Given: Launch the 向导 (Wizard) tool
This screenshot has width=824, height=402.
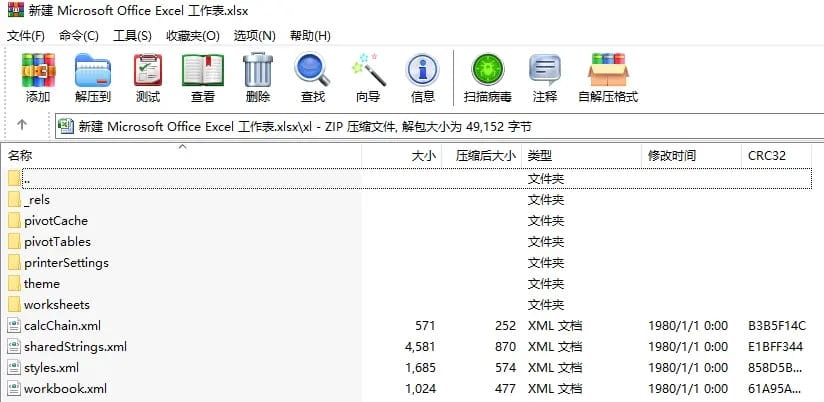Looking at the screenshot, I should (x=368, y=78).
